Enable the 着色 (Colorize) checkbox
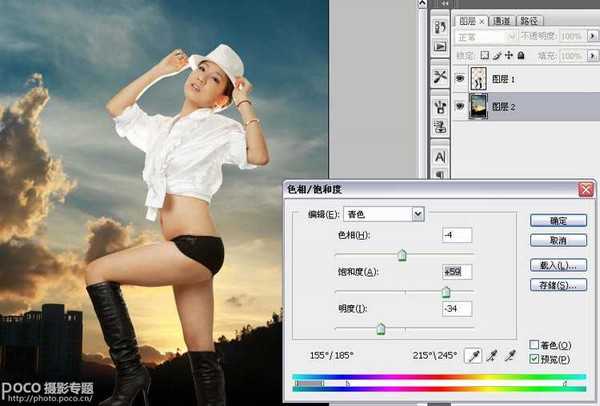 (534, 345)
